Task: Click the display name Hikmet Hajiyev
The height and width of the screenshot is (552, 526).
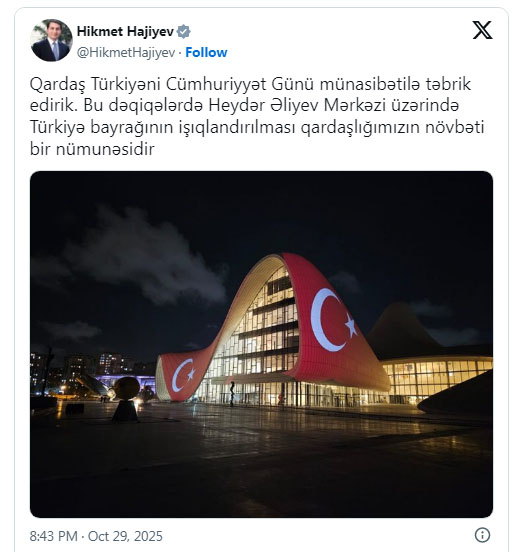Action: [125, 31]
